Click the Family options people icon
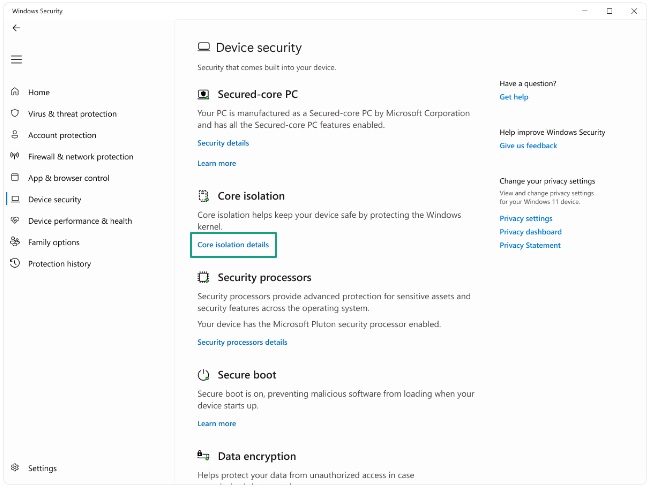 click(x=15, y=242)
